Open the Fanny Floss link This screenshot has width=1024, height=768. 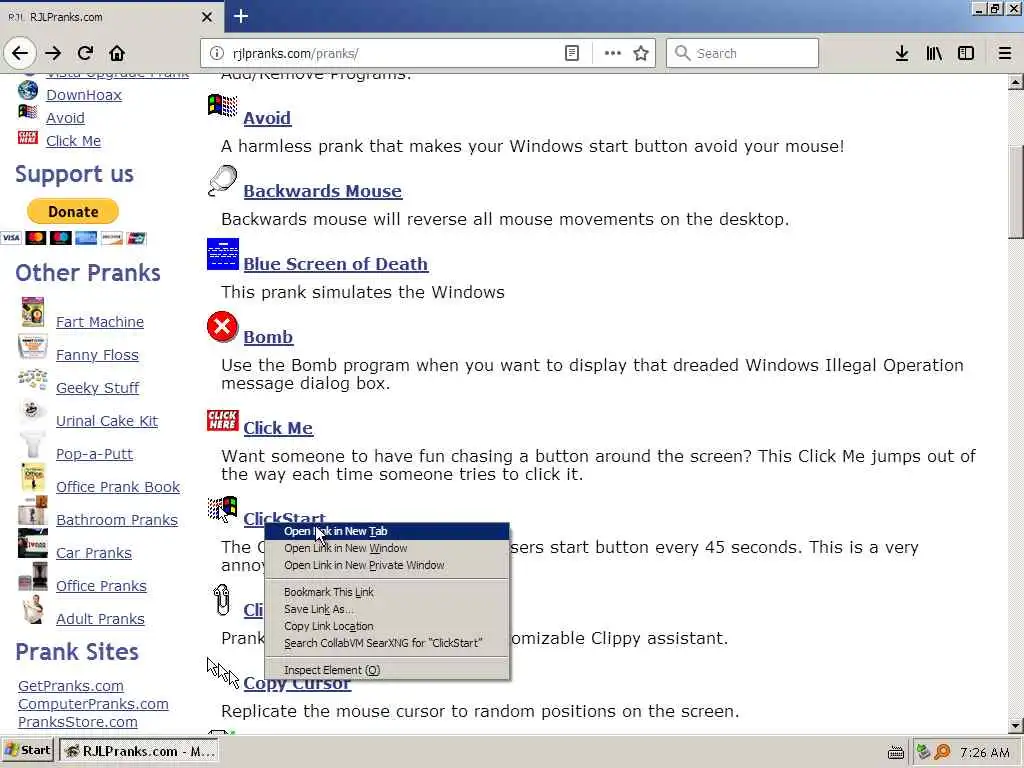(97, 355)
